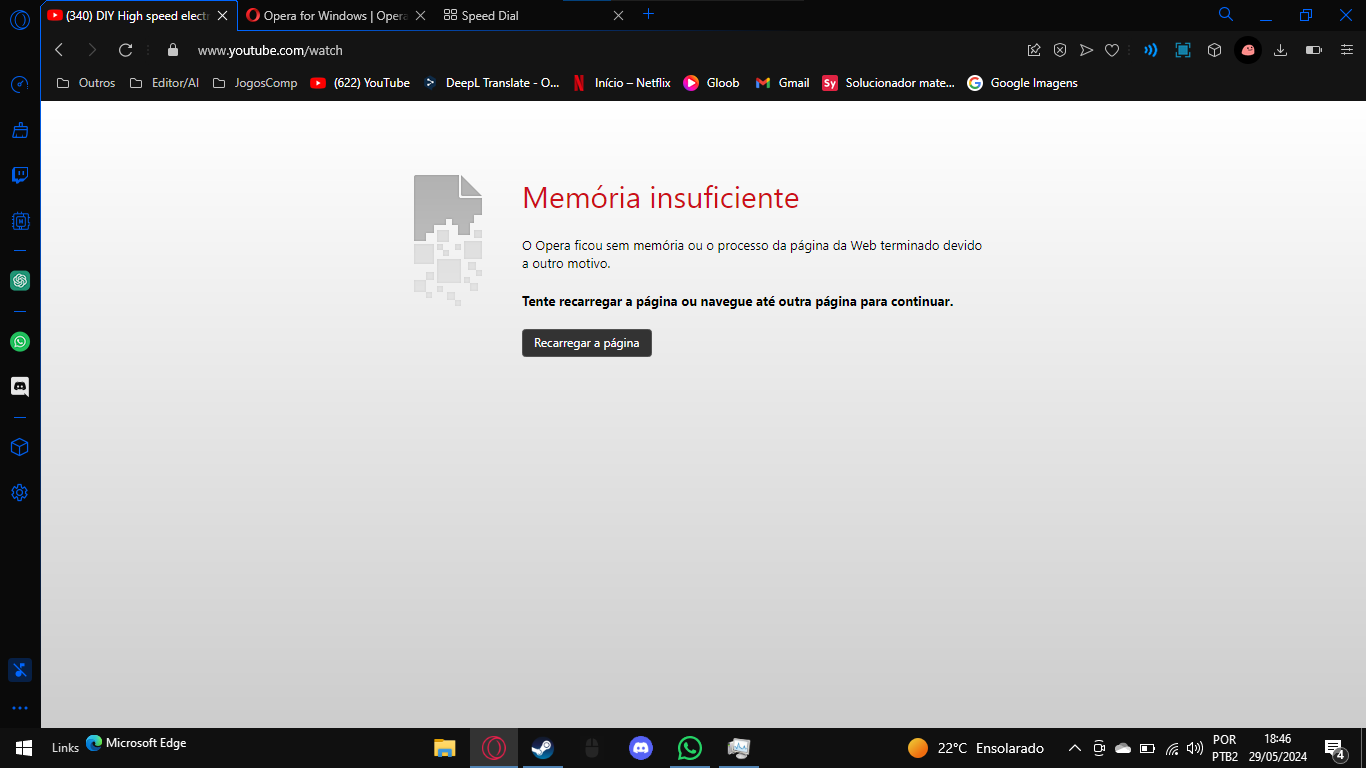Close the Opera for Windows tab
The image size is (1366, 768).
420,16
